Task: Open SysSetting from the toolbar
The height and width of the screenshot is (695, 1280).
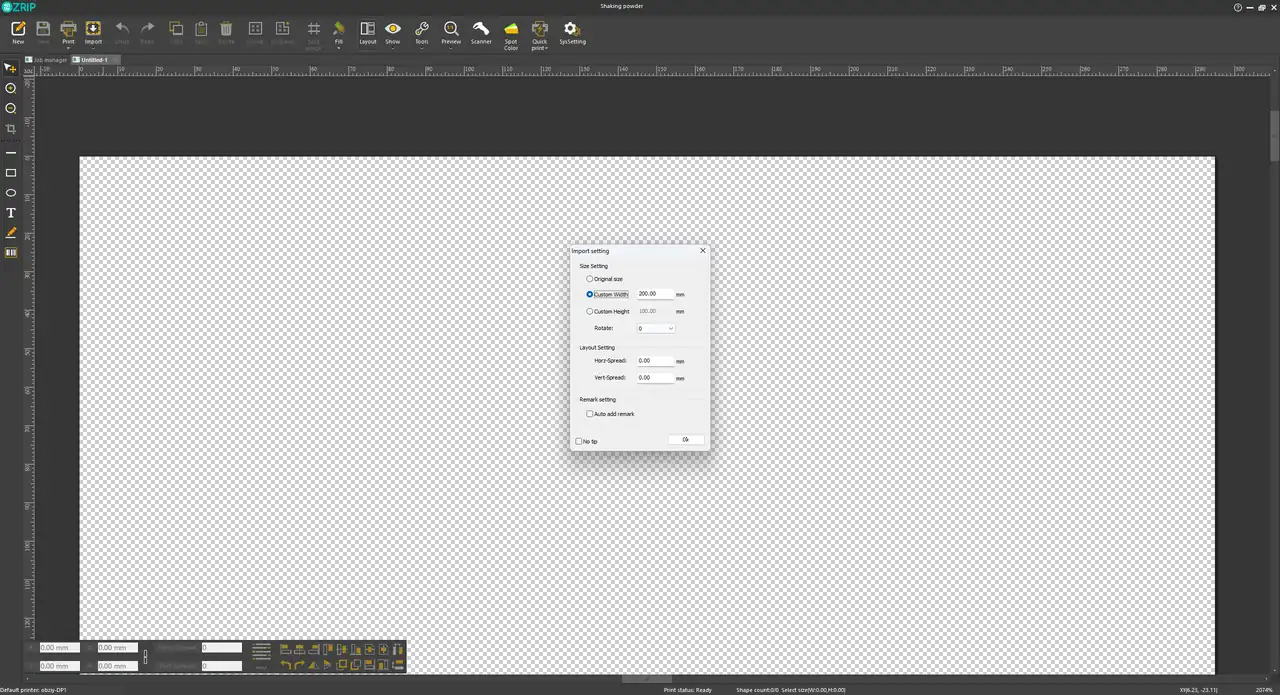Action: click(x=573, y=33)
